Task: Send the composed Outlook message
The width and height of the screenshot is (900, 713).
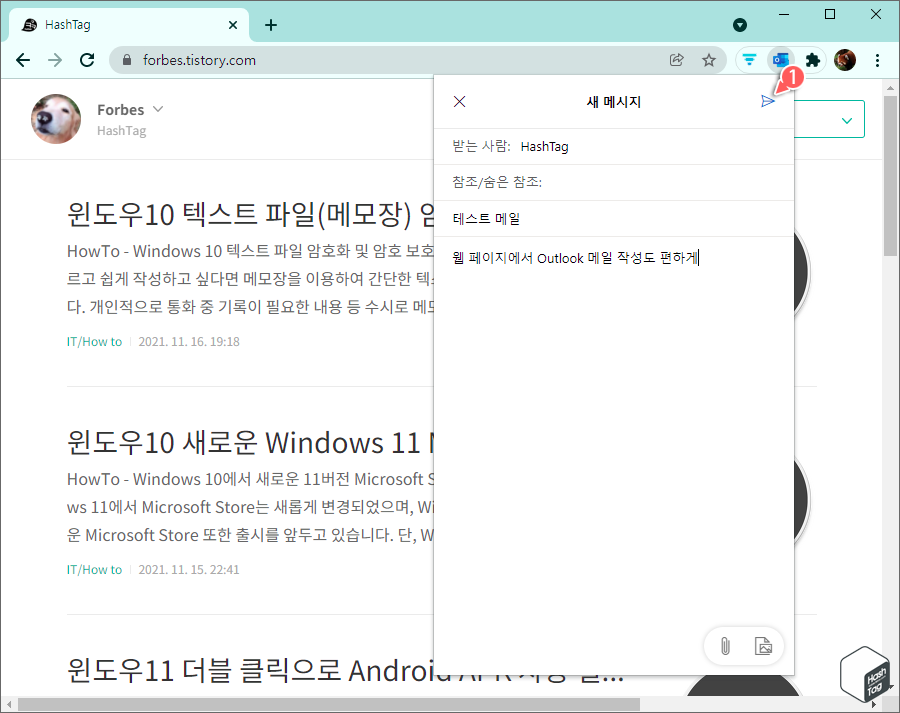Action: tap(769, 100)
